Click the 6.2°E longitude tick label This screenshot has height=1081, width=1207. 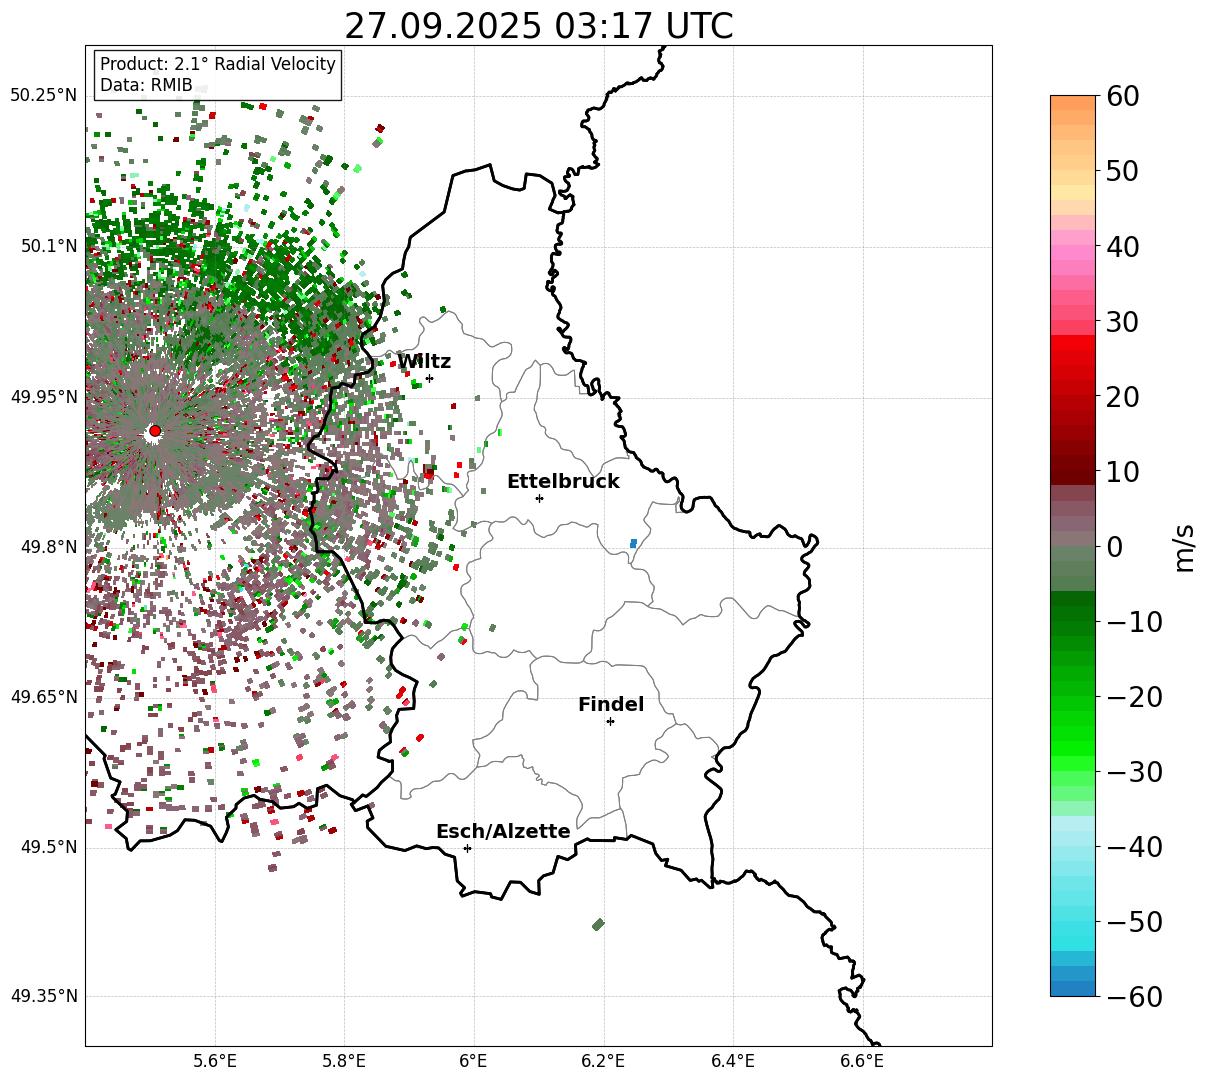[x=603, y=1061]
